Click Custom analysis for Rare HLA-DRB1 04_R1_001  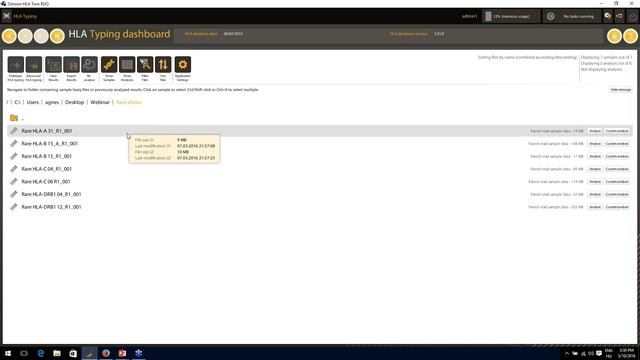click(x=617, y=194)
